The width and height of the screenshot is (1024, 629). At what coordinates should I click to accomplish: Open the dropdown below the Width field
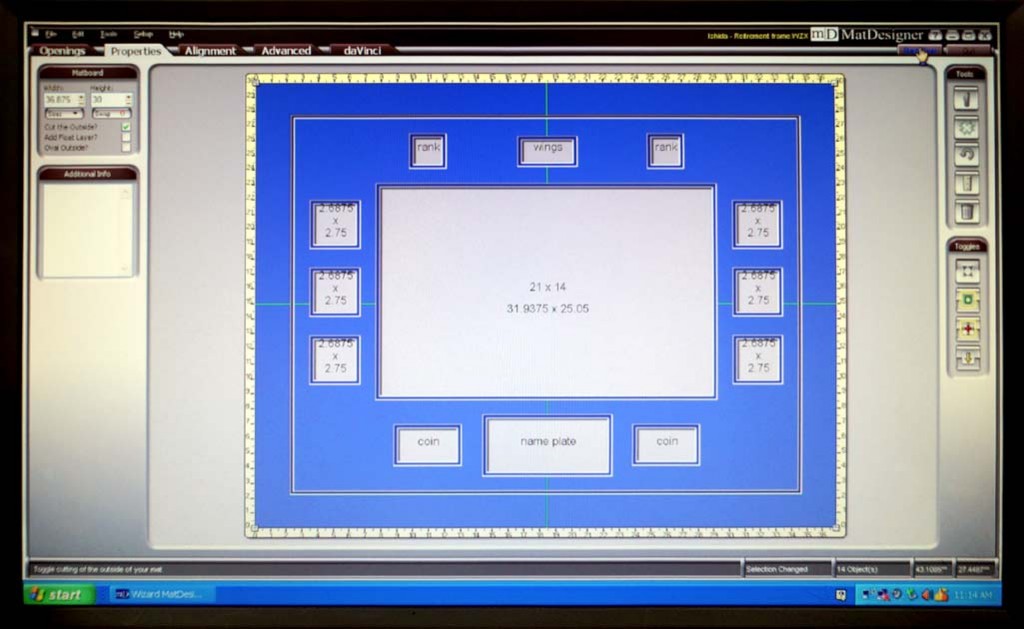point(63,114)
